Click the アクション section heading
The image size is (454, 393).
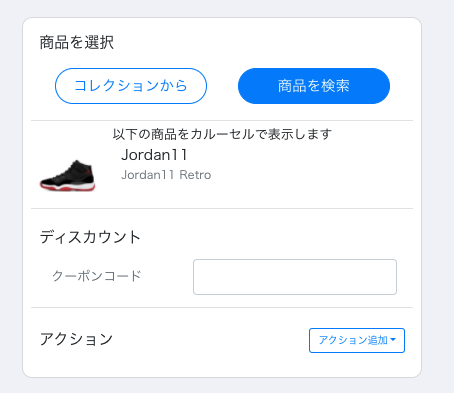pos(76,339)
